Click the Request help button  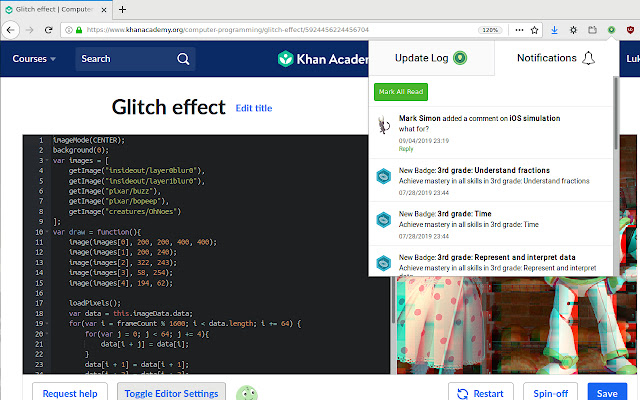70,393
